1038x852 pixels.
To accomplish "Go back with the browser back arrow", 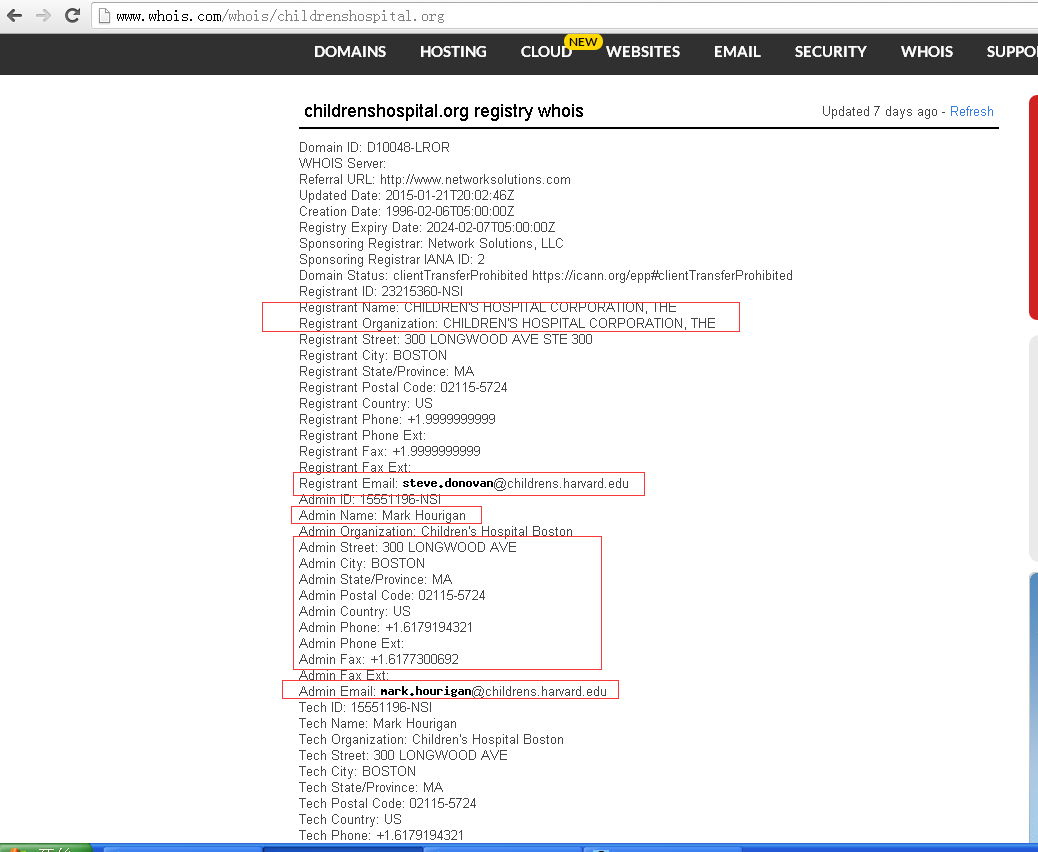I will pyautogui.click(x=15, y=15).
